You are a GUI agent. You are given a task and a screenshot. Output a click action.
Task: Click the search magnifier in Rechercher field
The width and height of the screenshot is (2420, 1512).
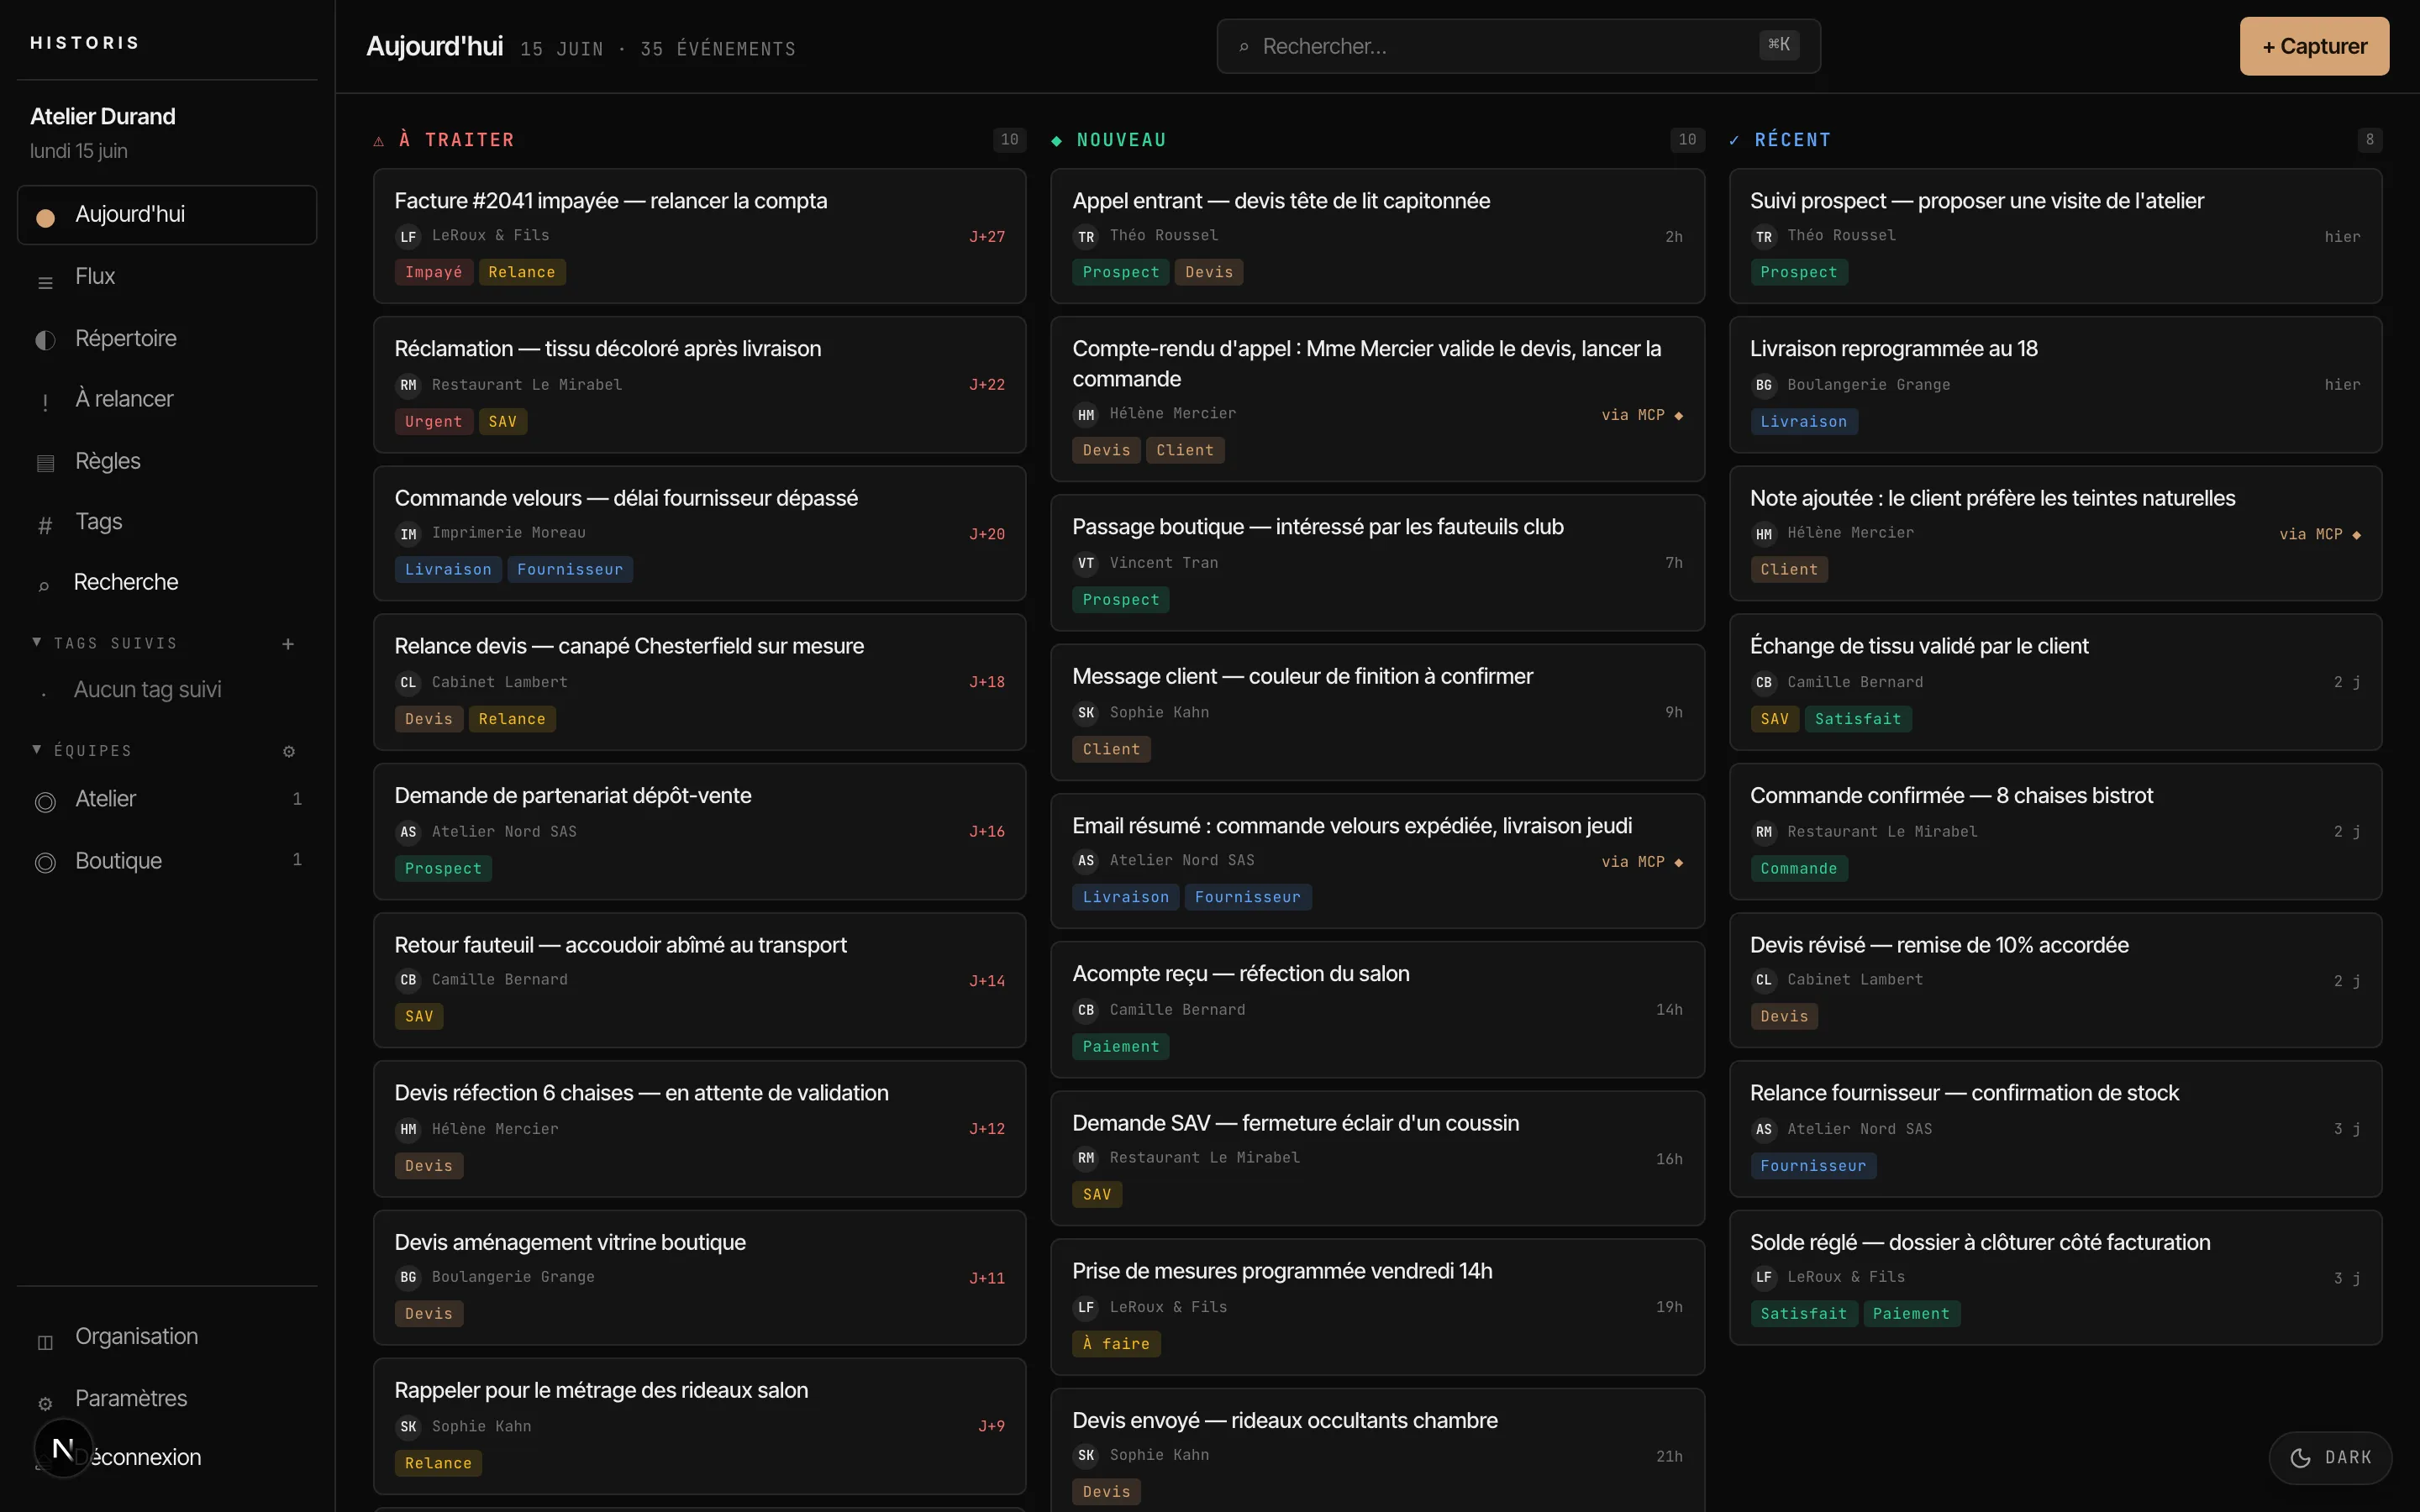tap(1243, 47)
